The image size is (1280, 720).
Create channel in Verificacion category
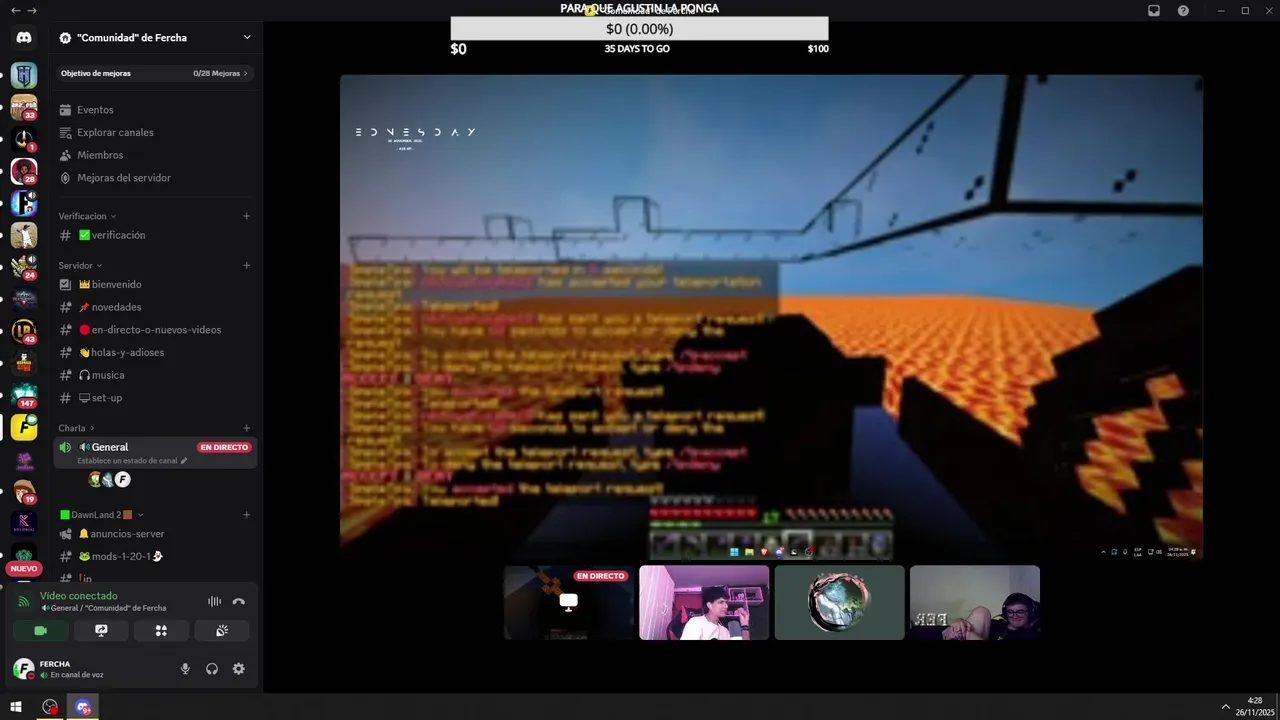247,216
